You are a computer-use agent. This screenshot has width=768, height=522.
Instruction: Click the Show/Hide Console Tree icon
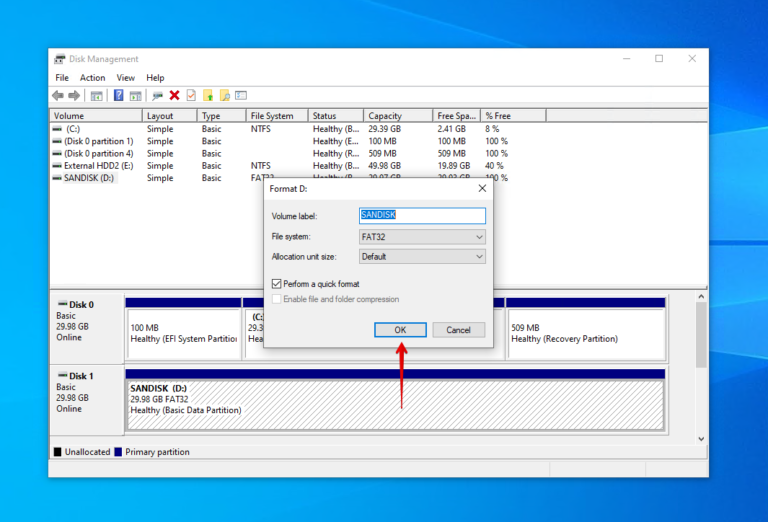coord(97,96)
